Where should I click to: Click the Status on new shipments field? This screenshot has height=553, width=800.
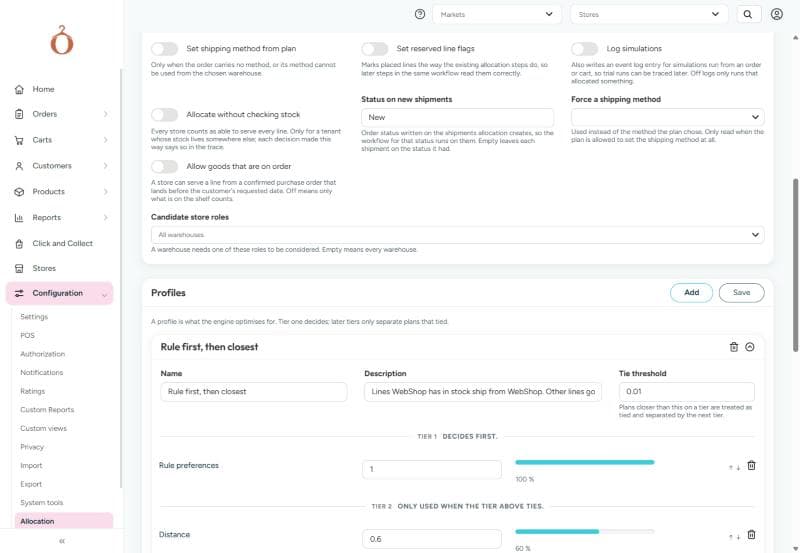[x=457, y=117]
